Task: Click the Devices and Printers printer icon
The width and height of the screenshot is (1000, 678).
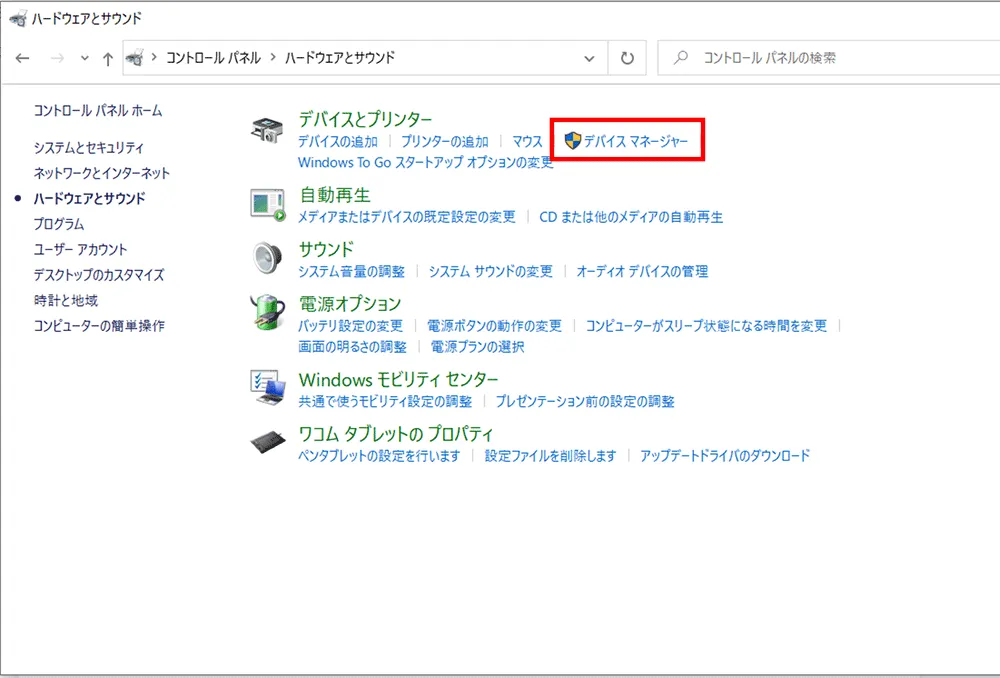Action: (x=267, y=130)
